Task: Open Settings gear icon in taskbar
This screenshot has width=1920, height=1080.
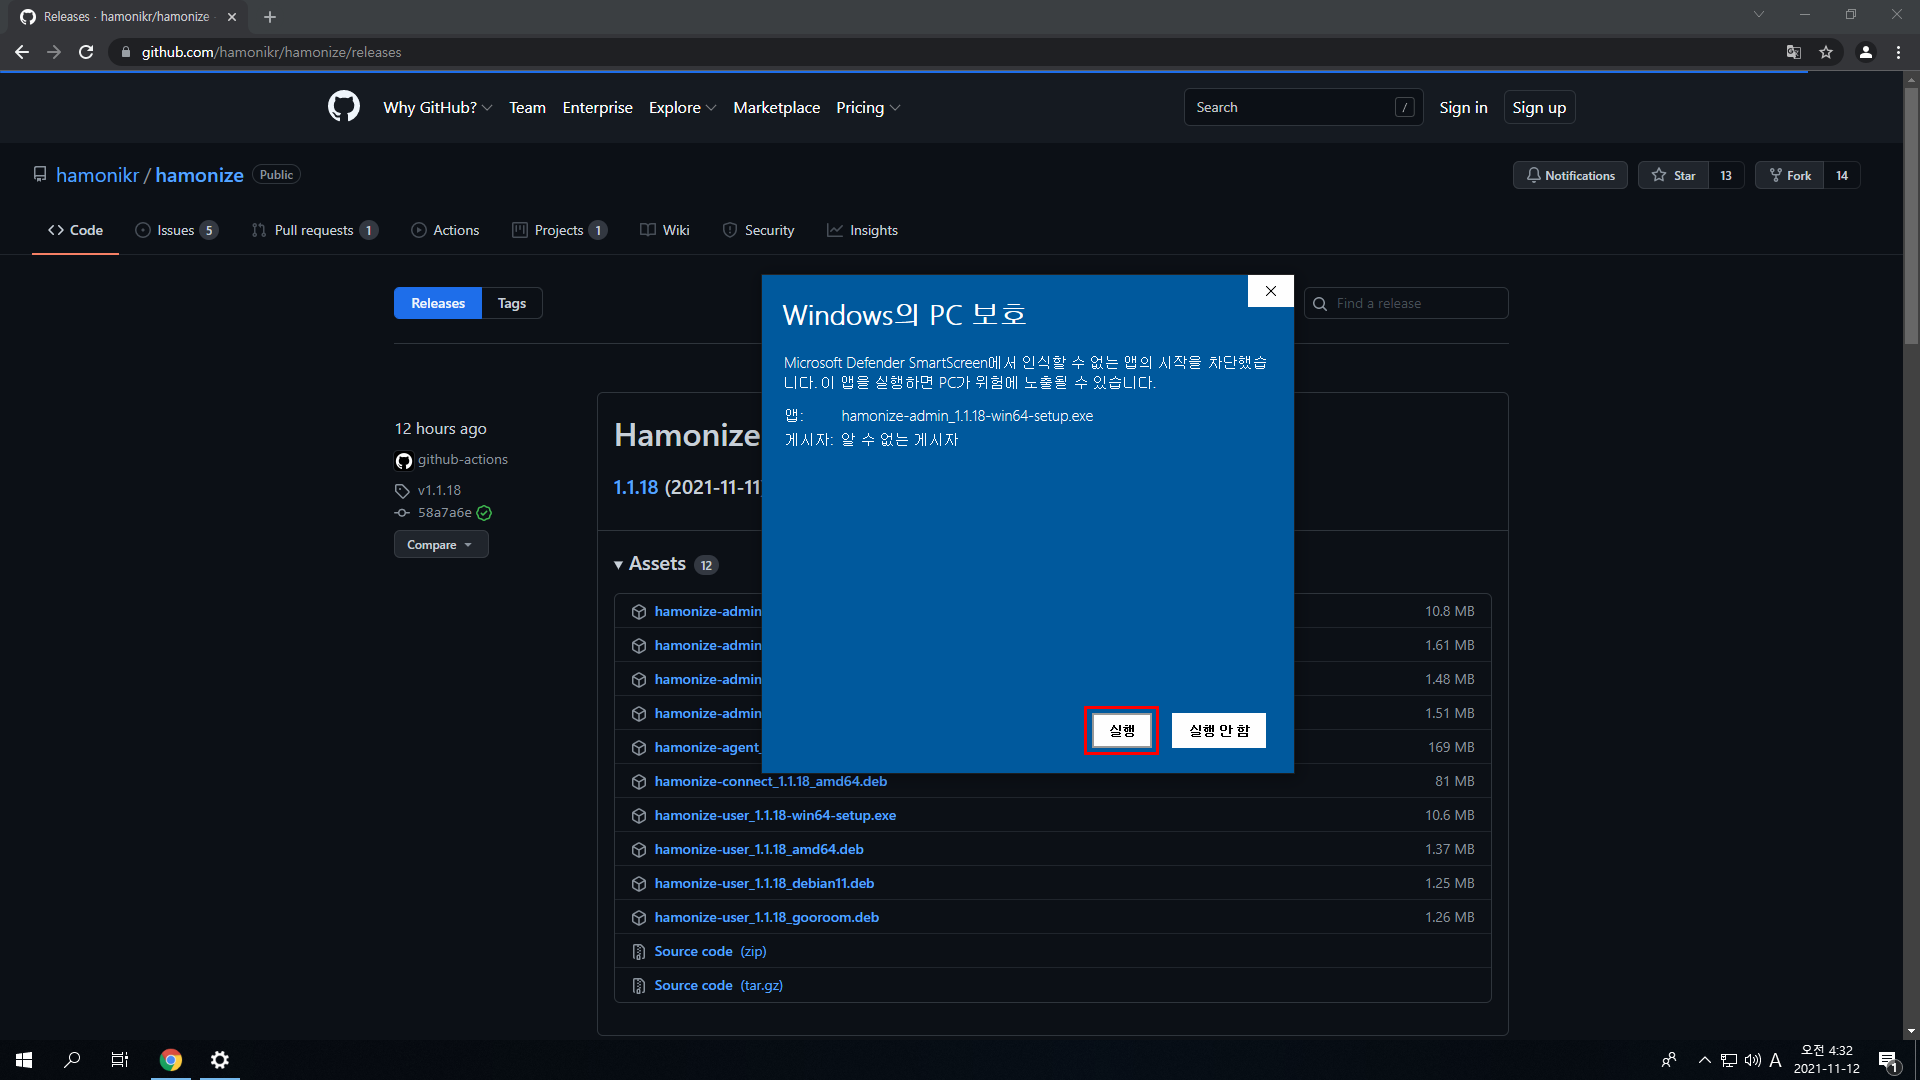Action: click(220, 1060)
